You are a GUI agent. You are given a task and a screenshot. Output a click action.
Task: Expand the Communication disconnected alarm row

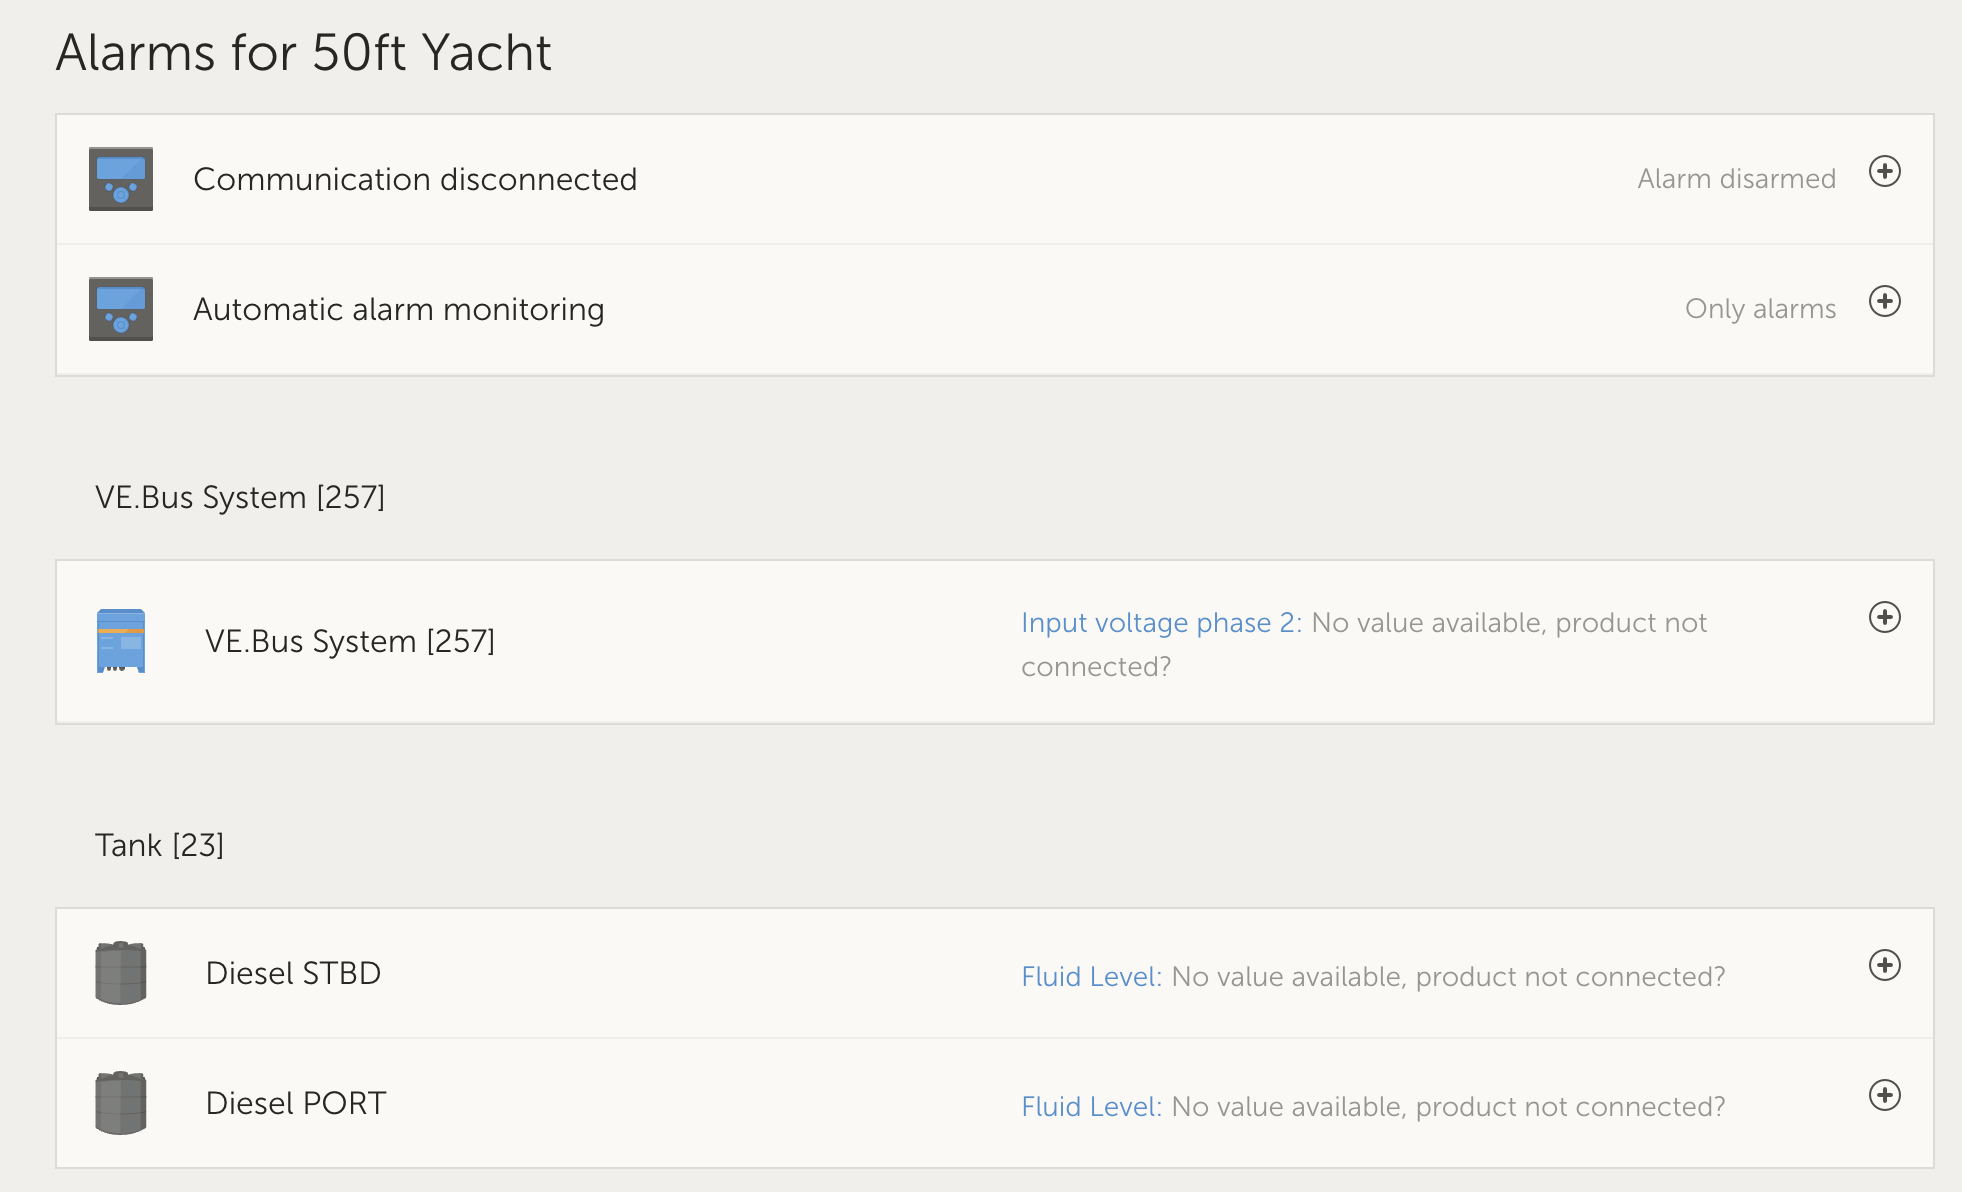pos(1884,172)
